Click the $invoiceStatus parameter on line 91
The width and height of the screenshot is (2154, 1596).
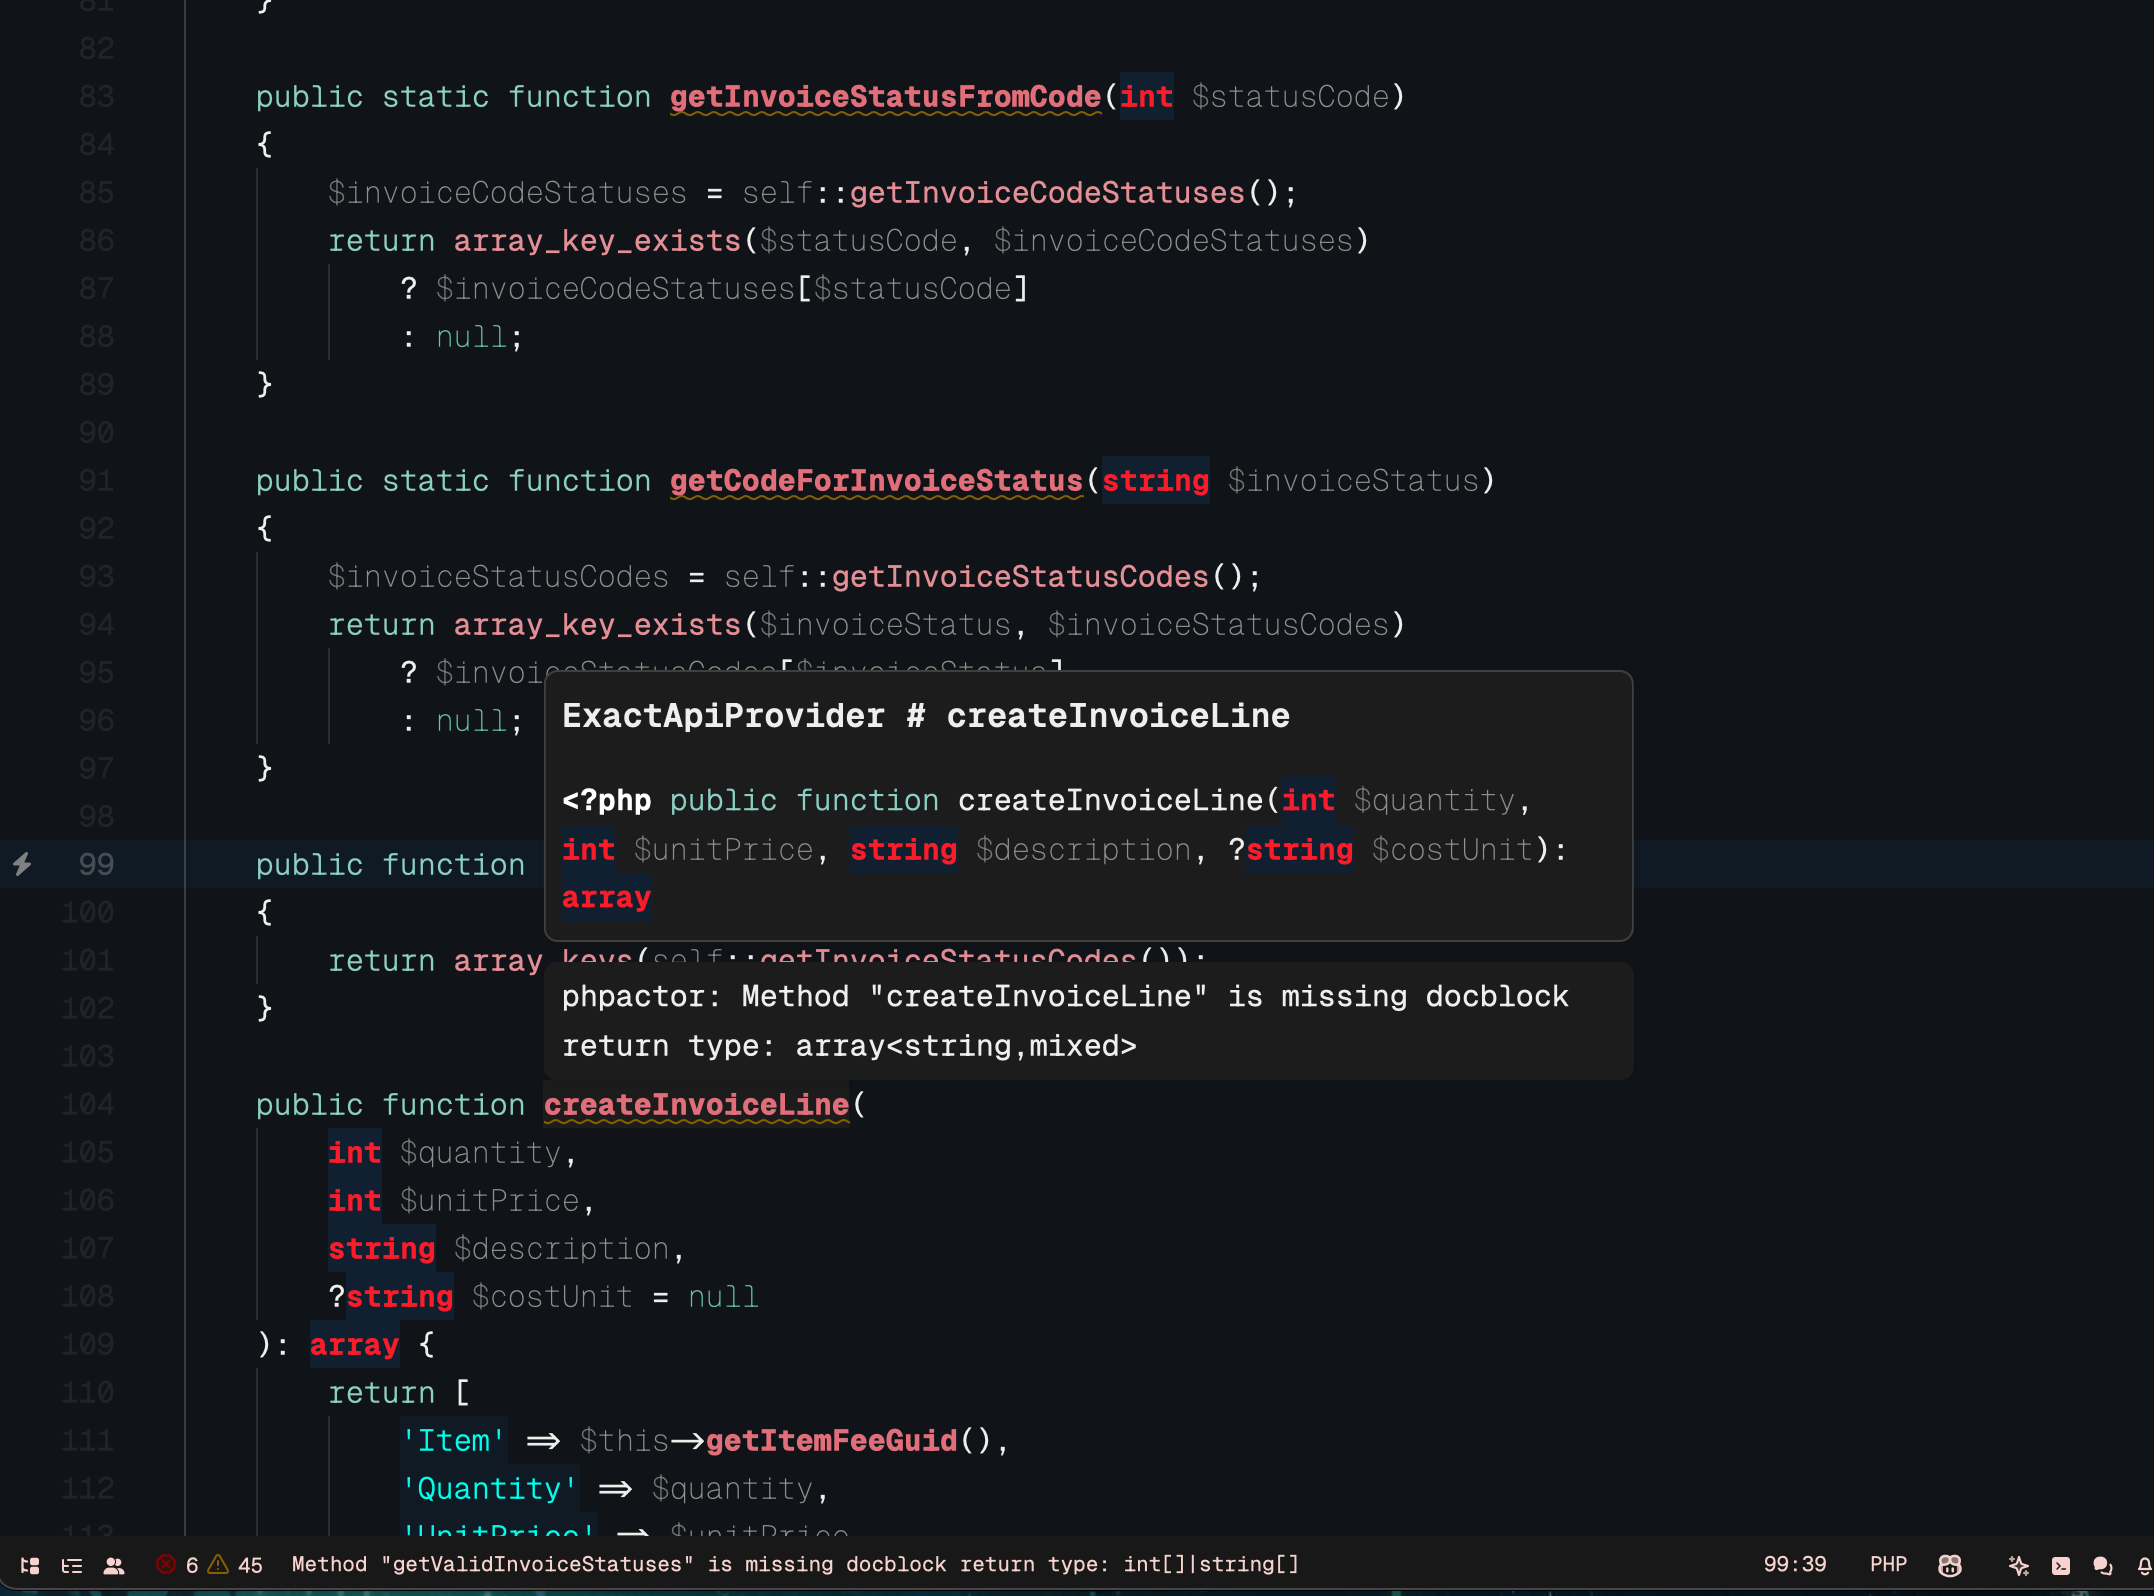pos(1353,481)
